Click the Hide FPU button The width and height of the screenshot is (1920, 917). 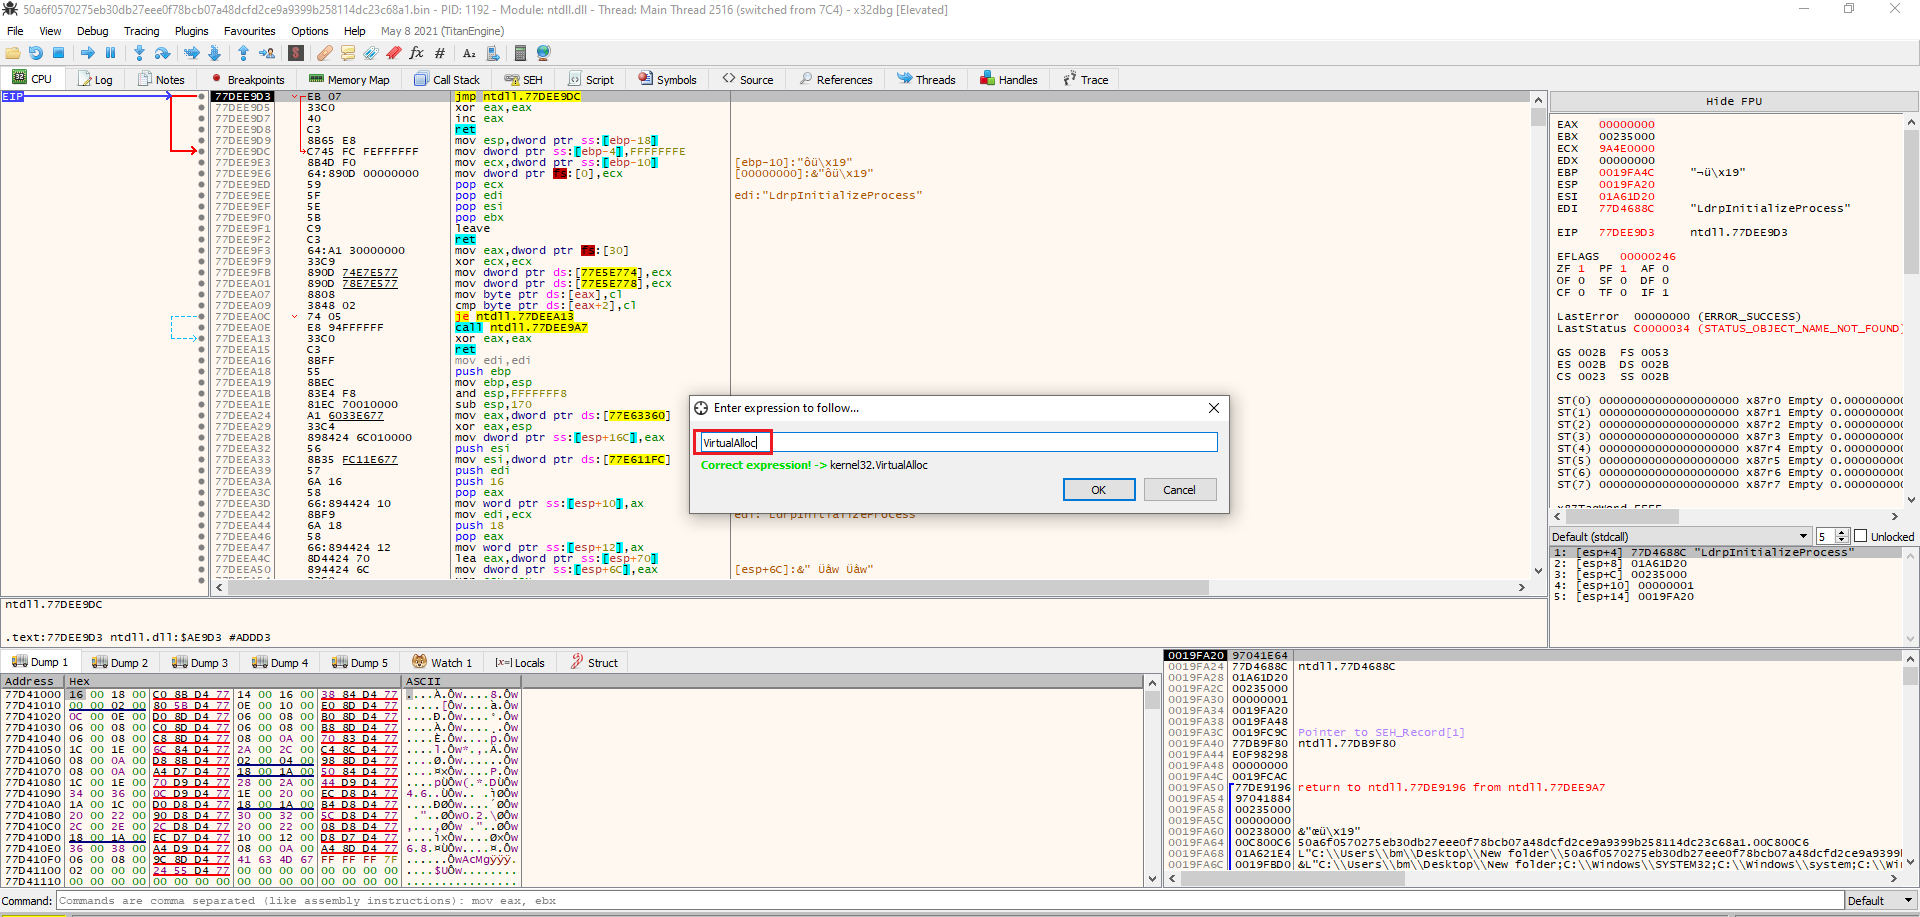point(1733,101)
